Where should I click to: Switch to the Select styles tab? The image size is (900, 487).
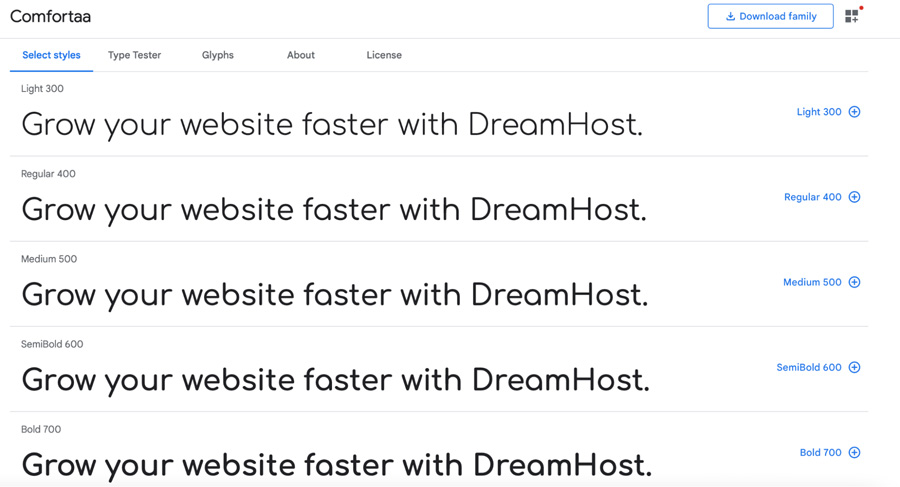coord(51,55)
